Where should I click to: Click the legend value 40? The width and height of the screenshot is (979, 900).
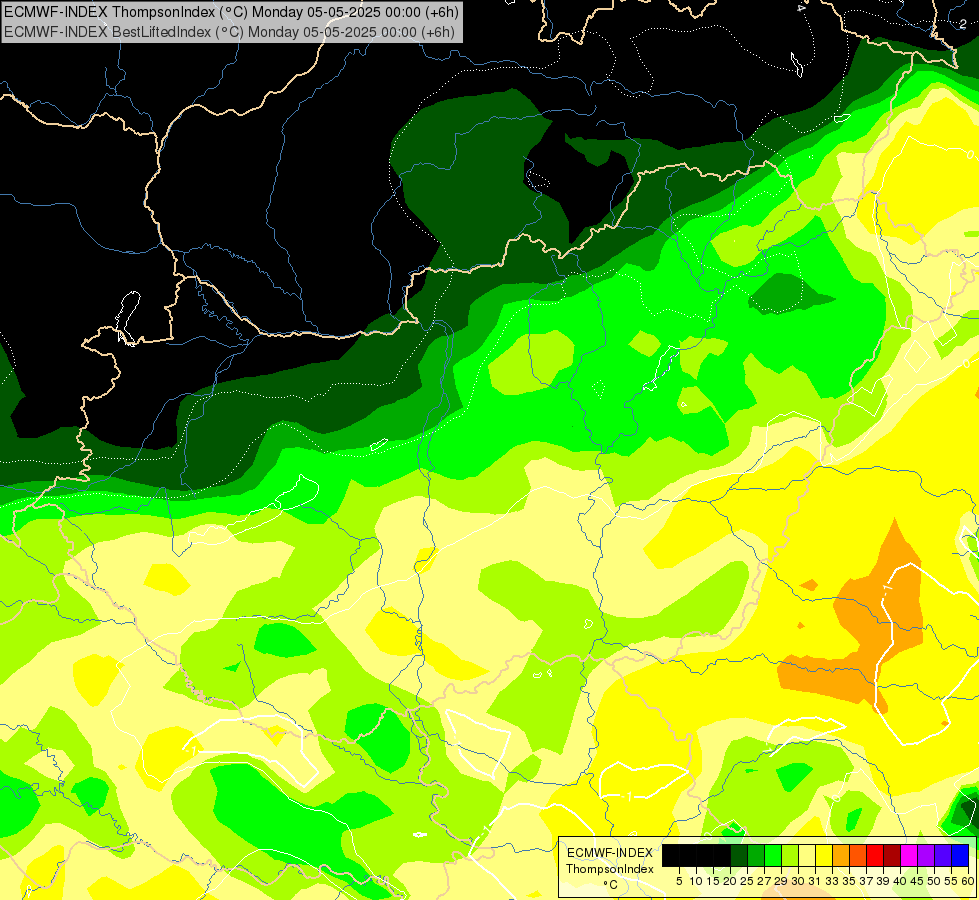[x=900, y=881]
